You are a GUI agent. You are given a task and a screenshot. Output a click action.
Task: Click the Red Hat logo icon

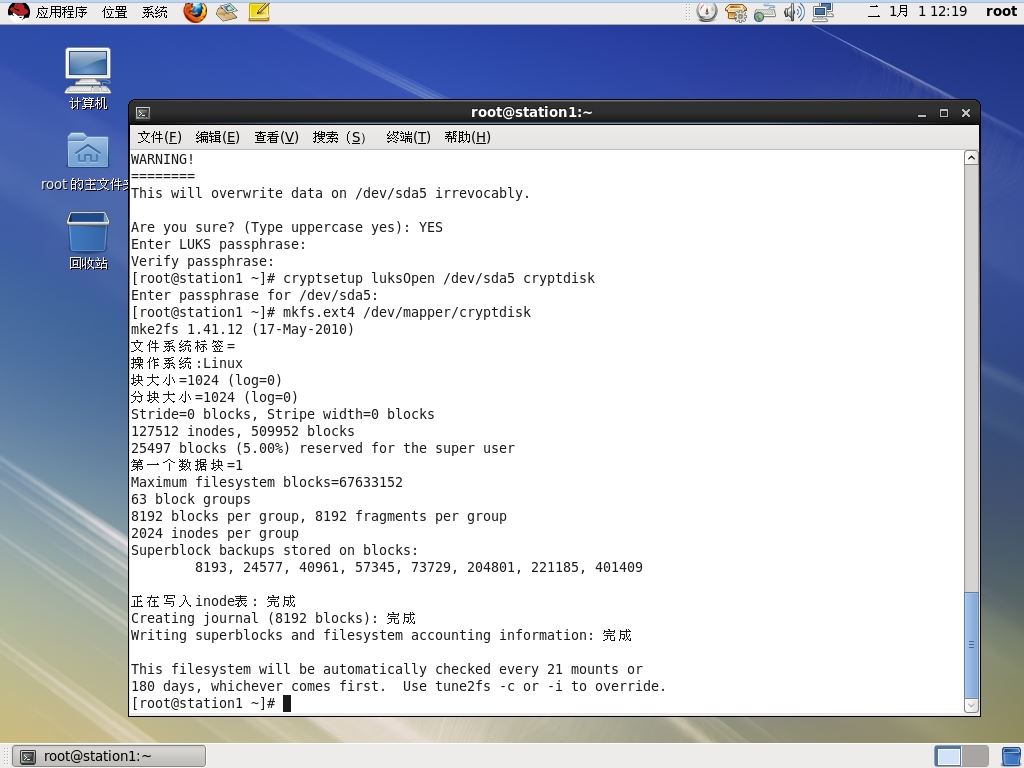18,12
